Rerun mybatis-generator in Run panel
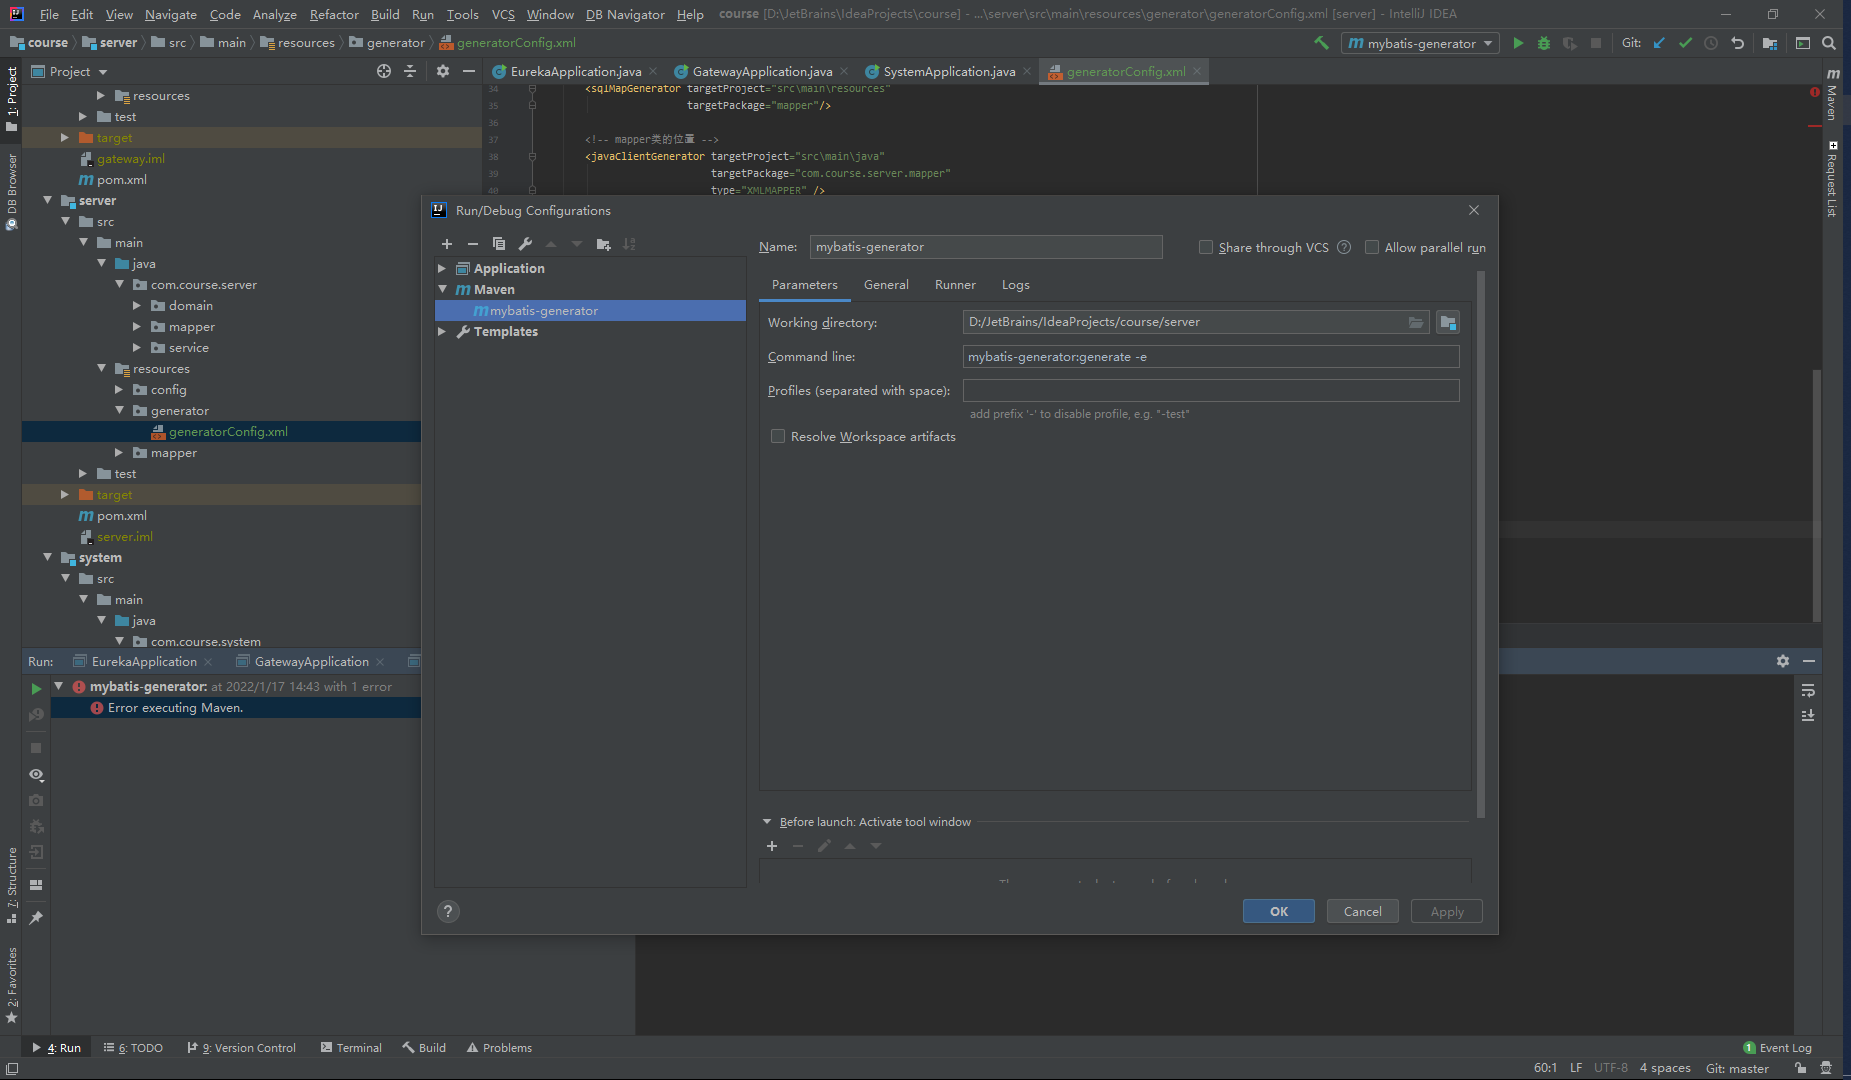This screenshot has height=1080, width=1851. 36,688
